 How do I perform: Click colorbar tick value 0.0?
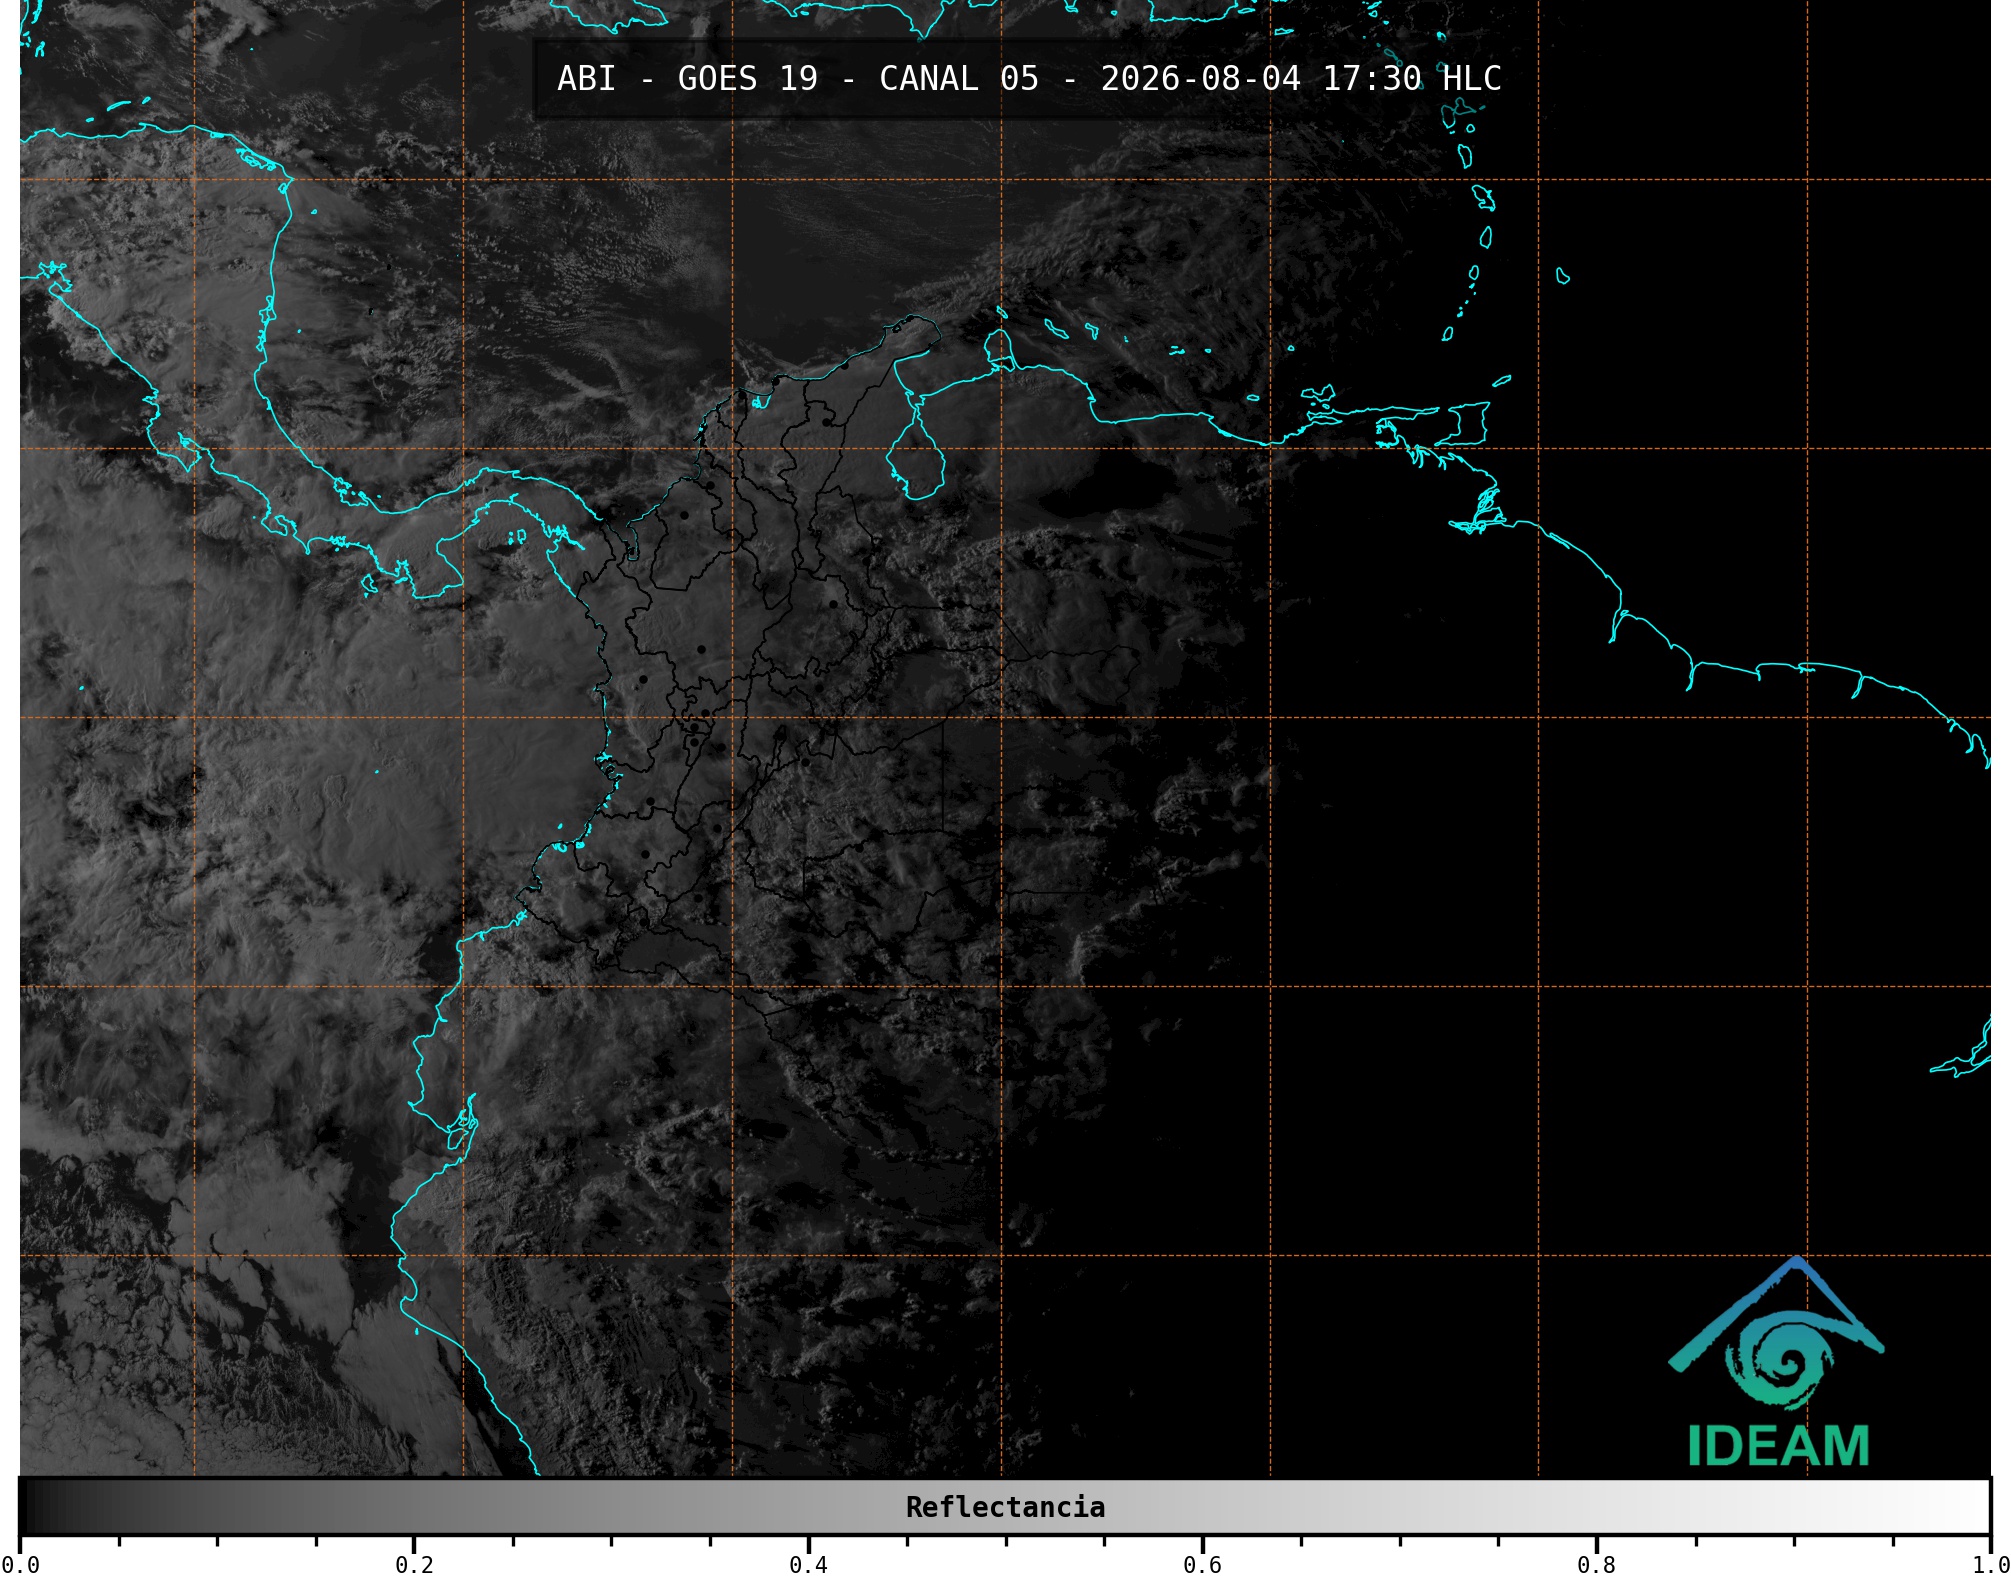20,1564
